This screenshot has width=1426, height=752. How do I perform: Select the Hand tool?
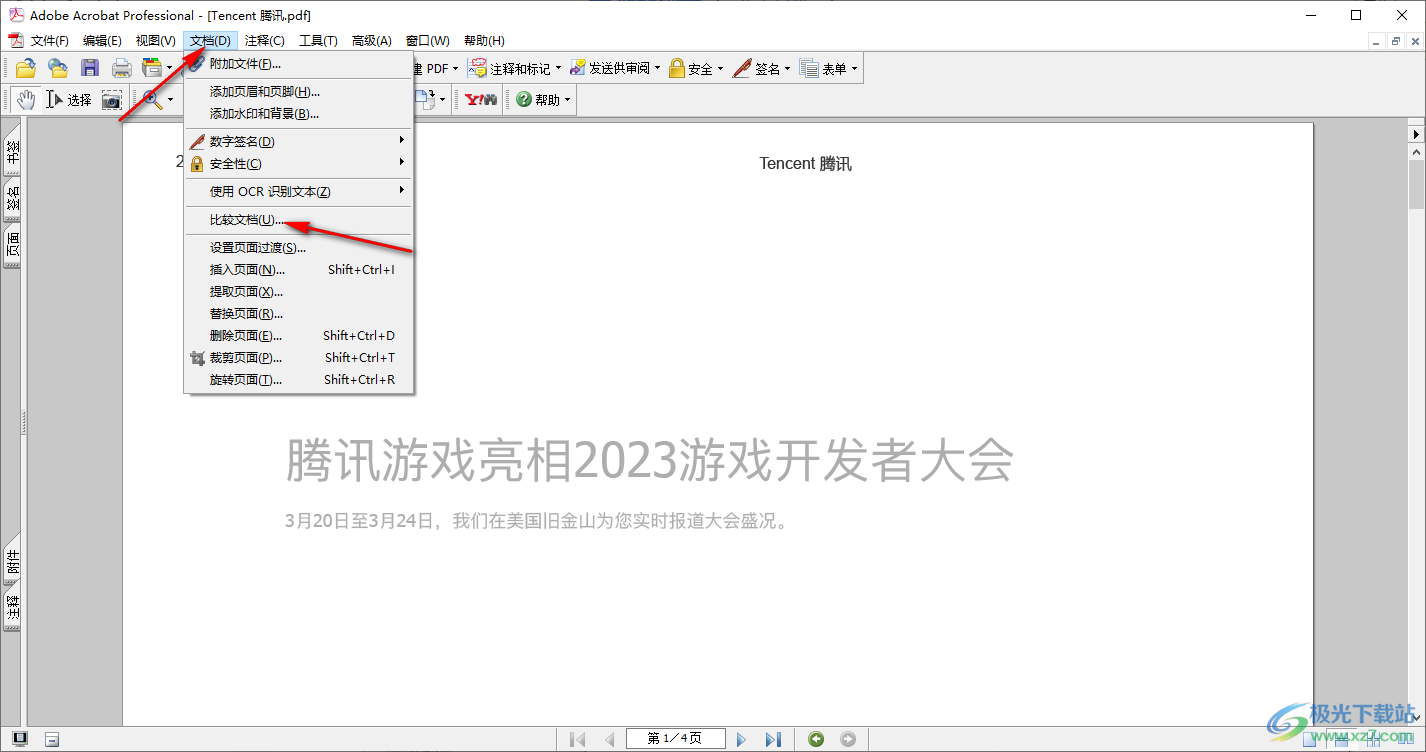25,99
